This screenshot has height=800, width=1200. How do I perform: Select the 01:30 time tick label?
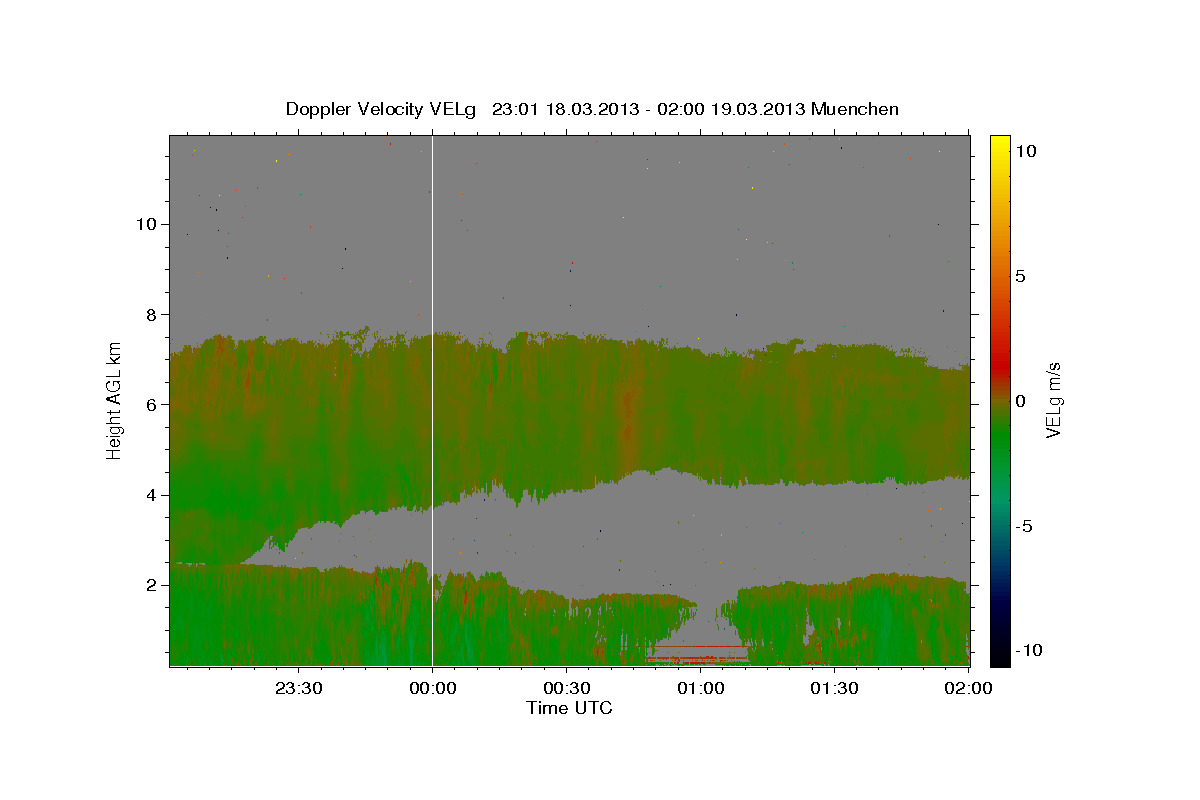pyautogui.click(x=834, y=689)
